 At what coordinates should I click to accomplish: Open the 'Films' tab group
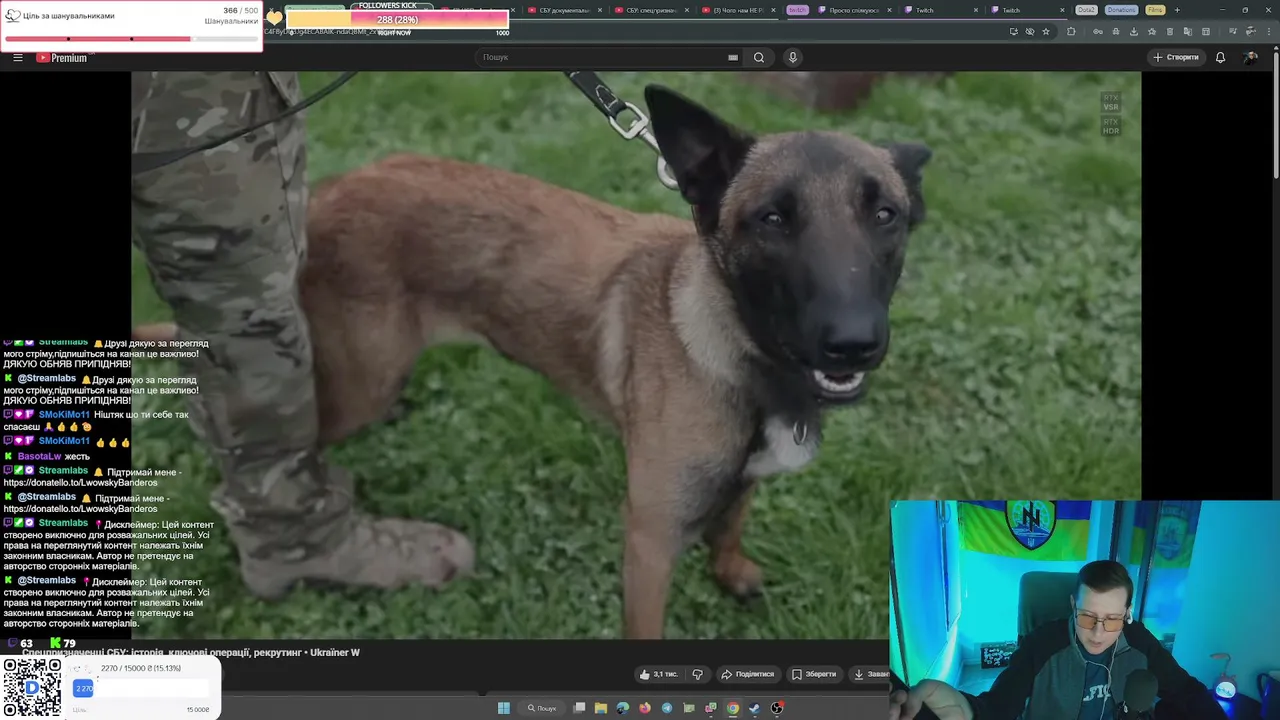coord(1155,10)
